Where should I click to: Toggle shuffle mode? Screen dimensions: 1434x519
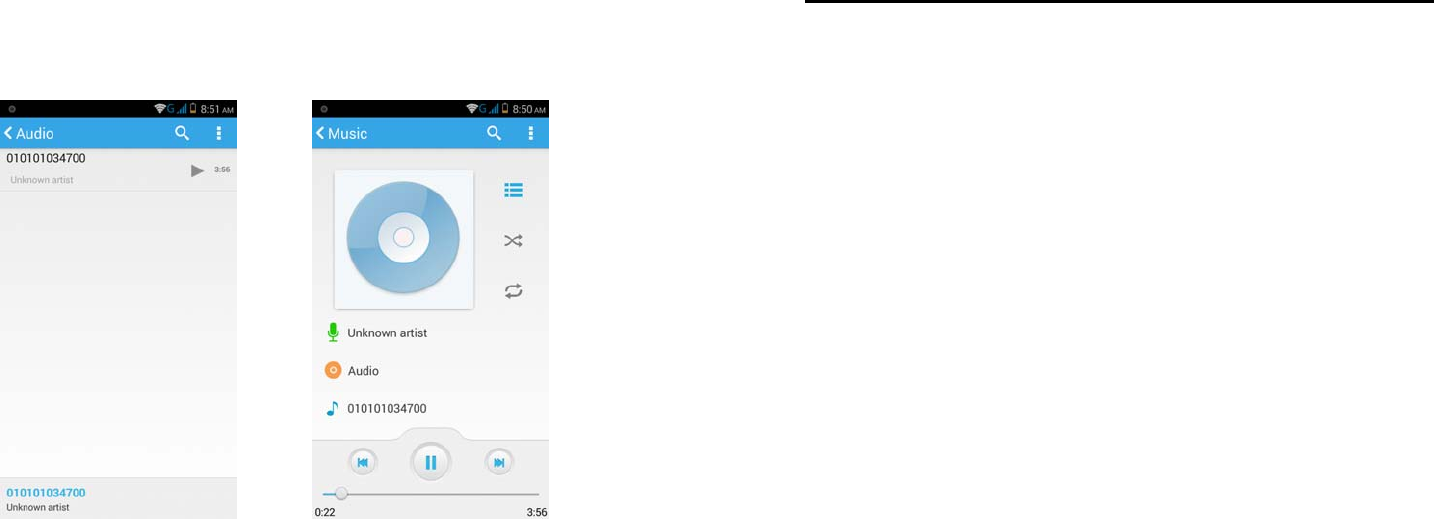(x=513, y=241)
